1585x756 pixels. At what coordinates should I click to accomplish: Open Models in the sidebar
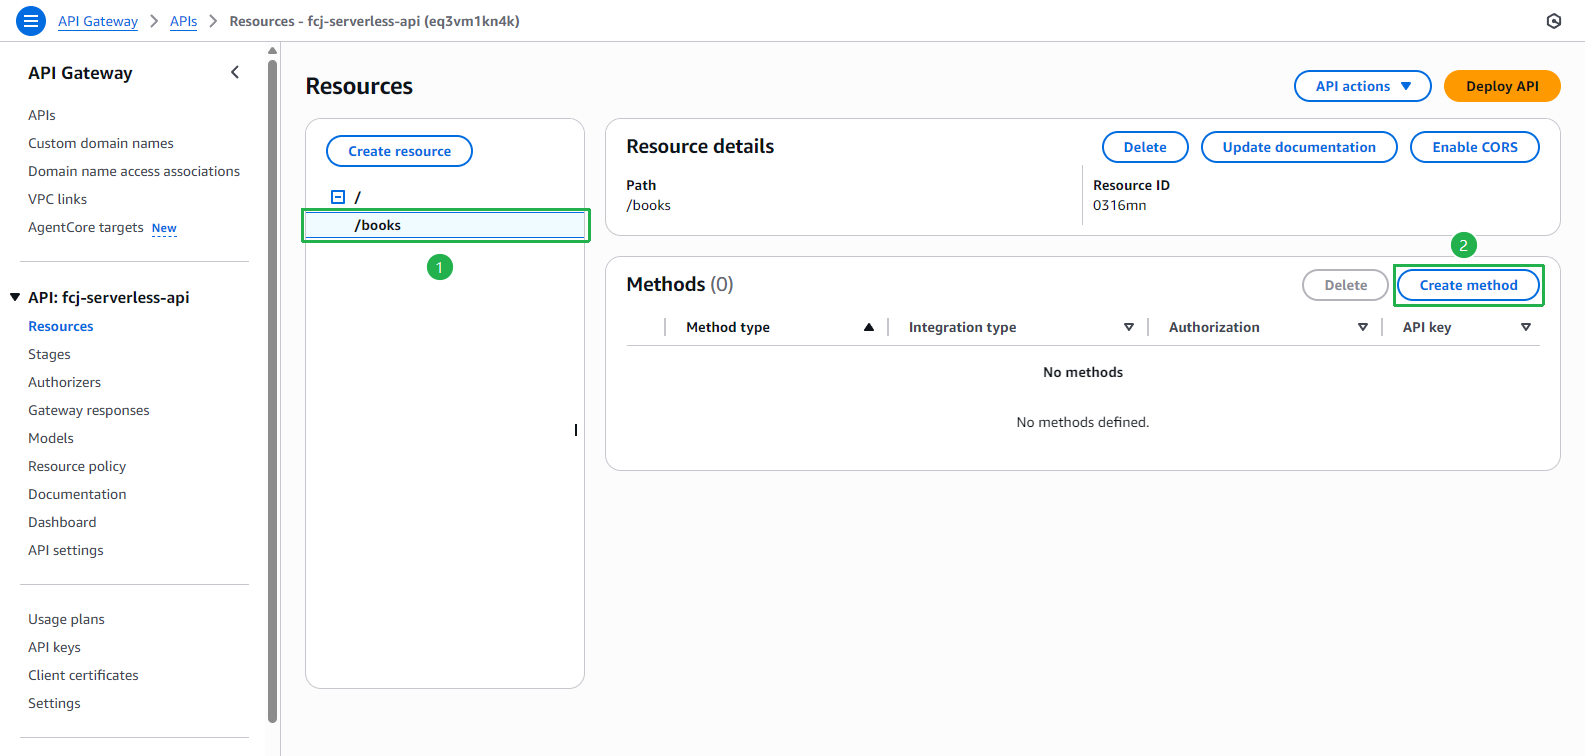click(51, 438)
